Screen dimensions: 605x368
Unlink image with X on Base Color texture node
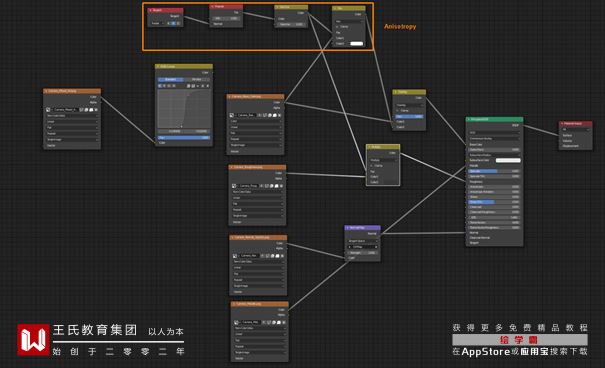tap(279, 115)
